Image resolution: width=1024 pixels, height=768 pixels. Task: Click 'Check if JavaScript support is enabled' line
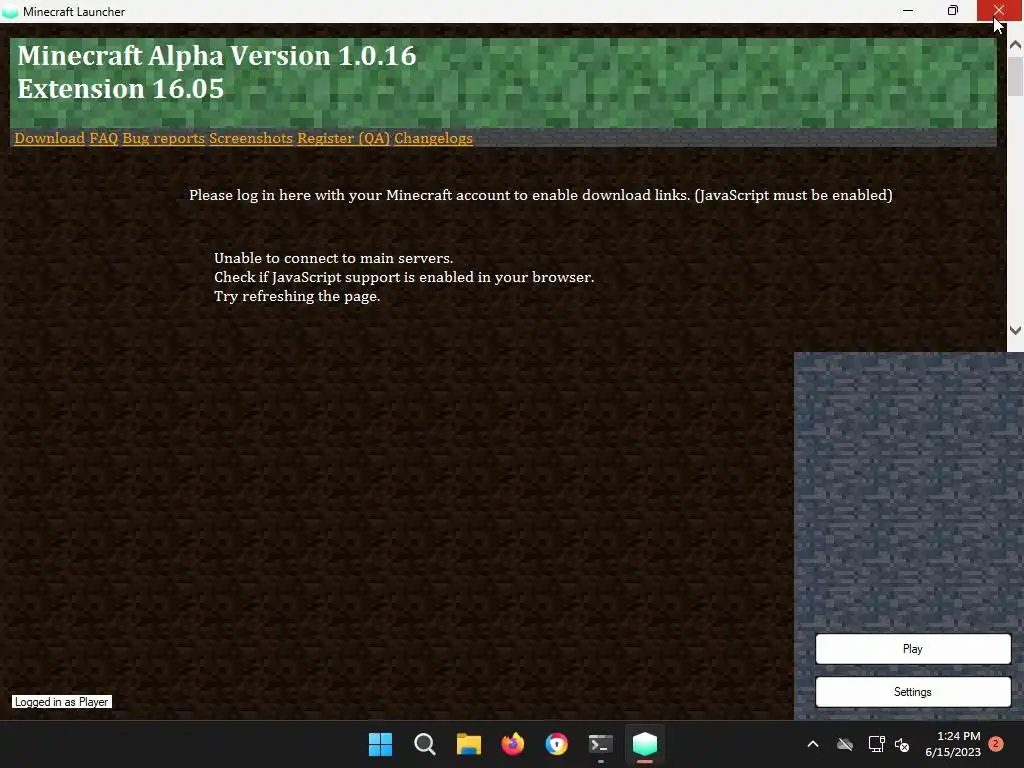(404, 277)
